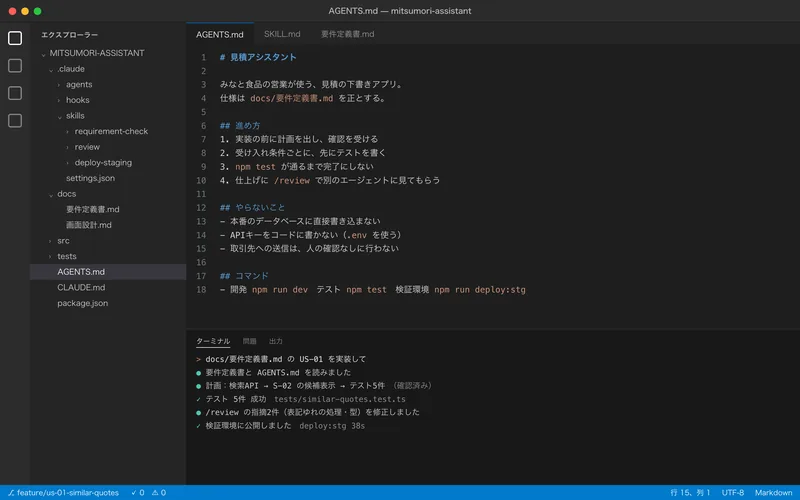
Task: Click line number 1 in the gutter
Action: 203,57
